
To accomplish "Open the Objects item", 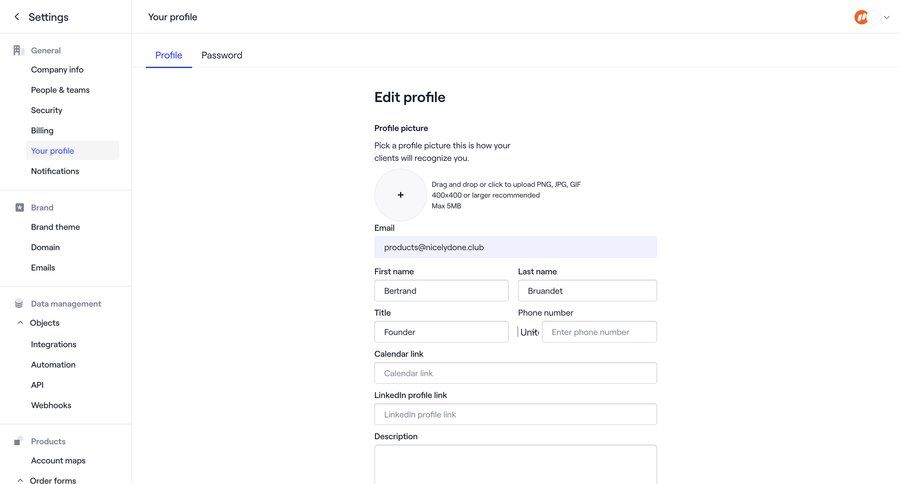I will [x=45, y=323].
